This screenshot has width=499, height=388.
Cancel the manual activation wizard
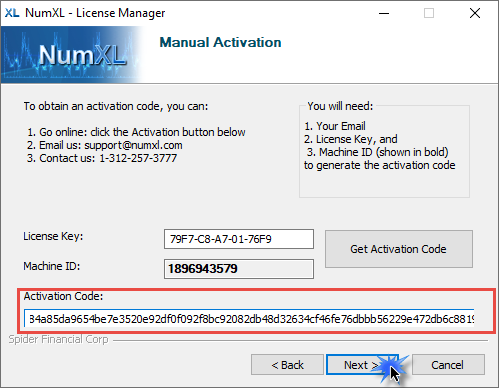(x=448, y=365)
